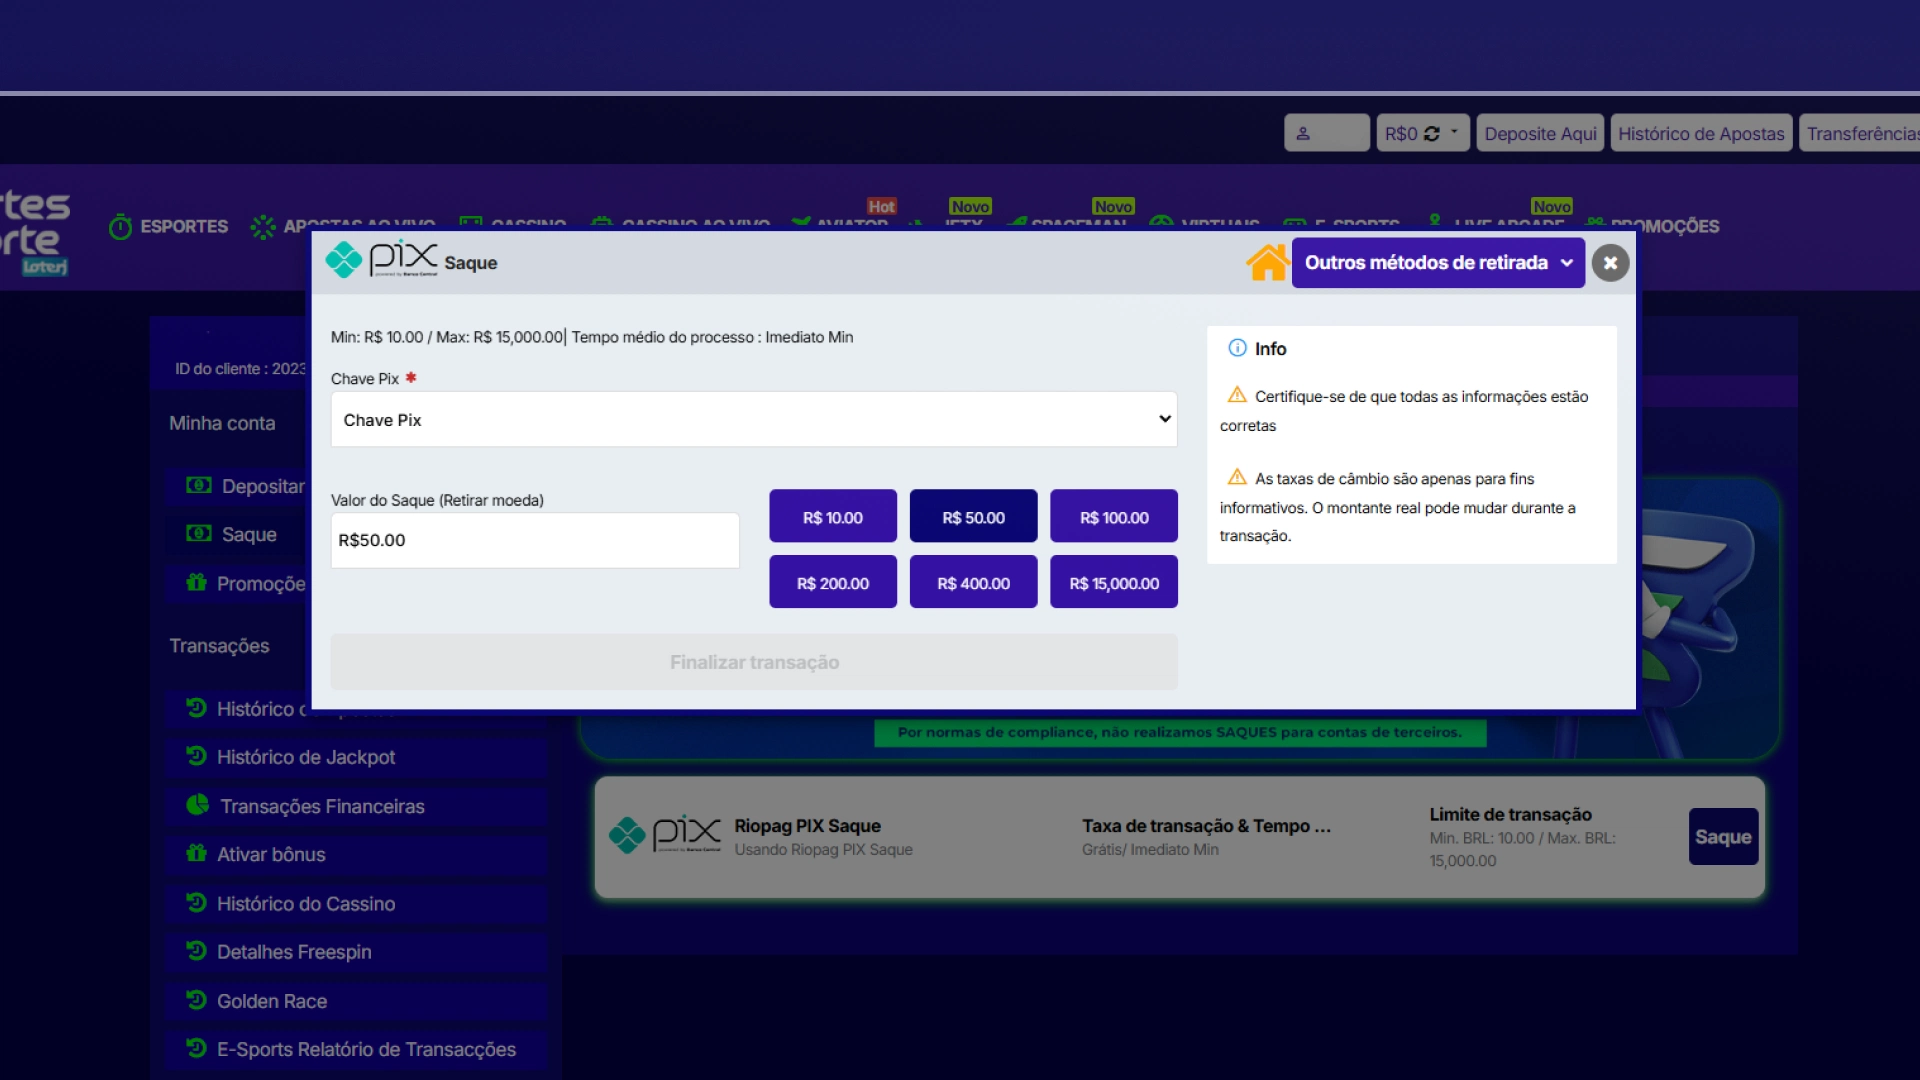This screenshot has height=1080, width=1920.
Task: Open ESPORTES menu item
Action: (169, 226)
